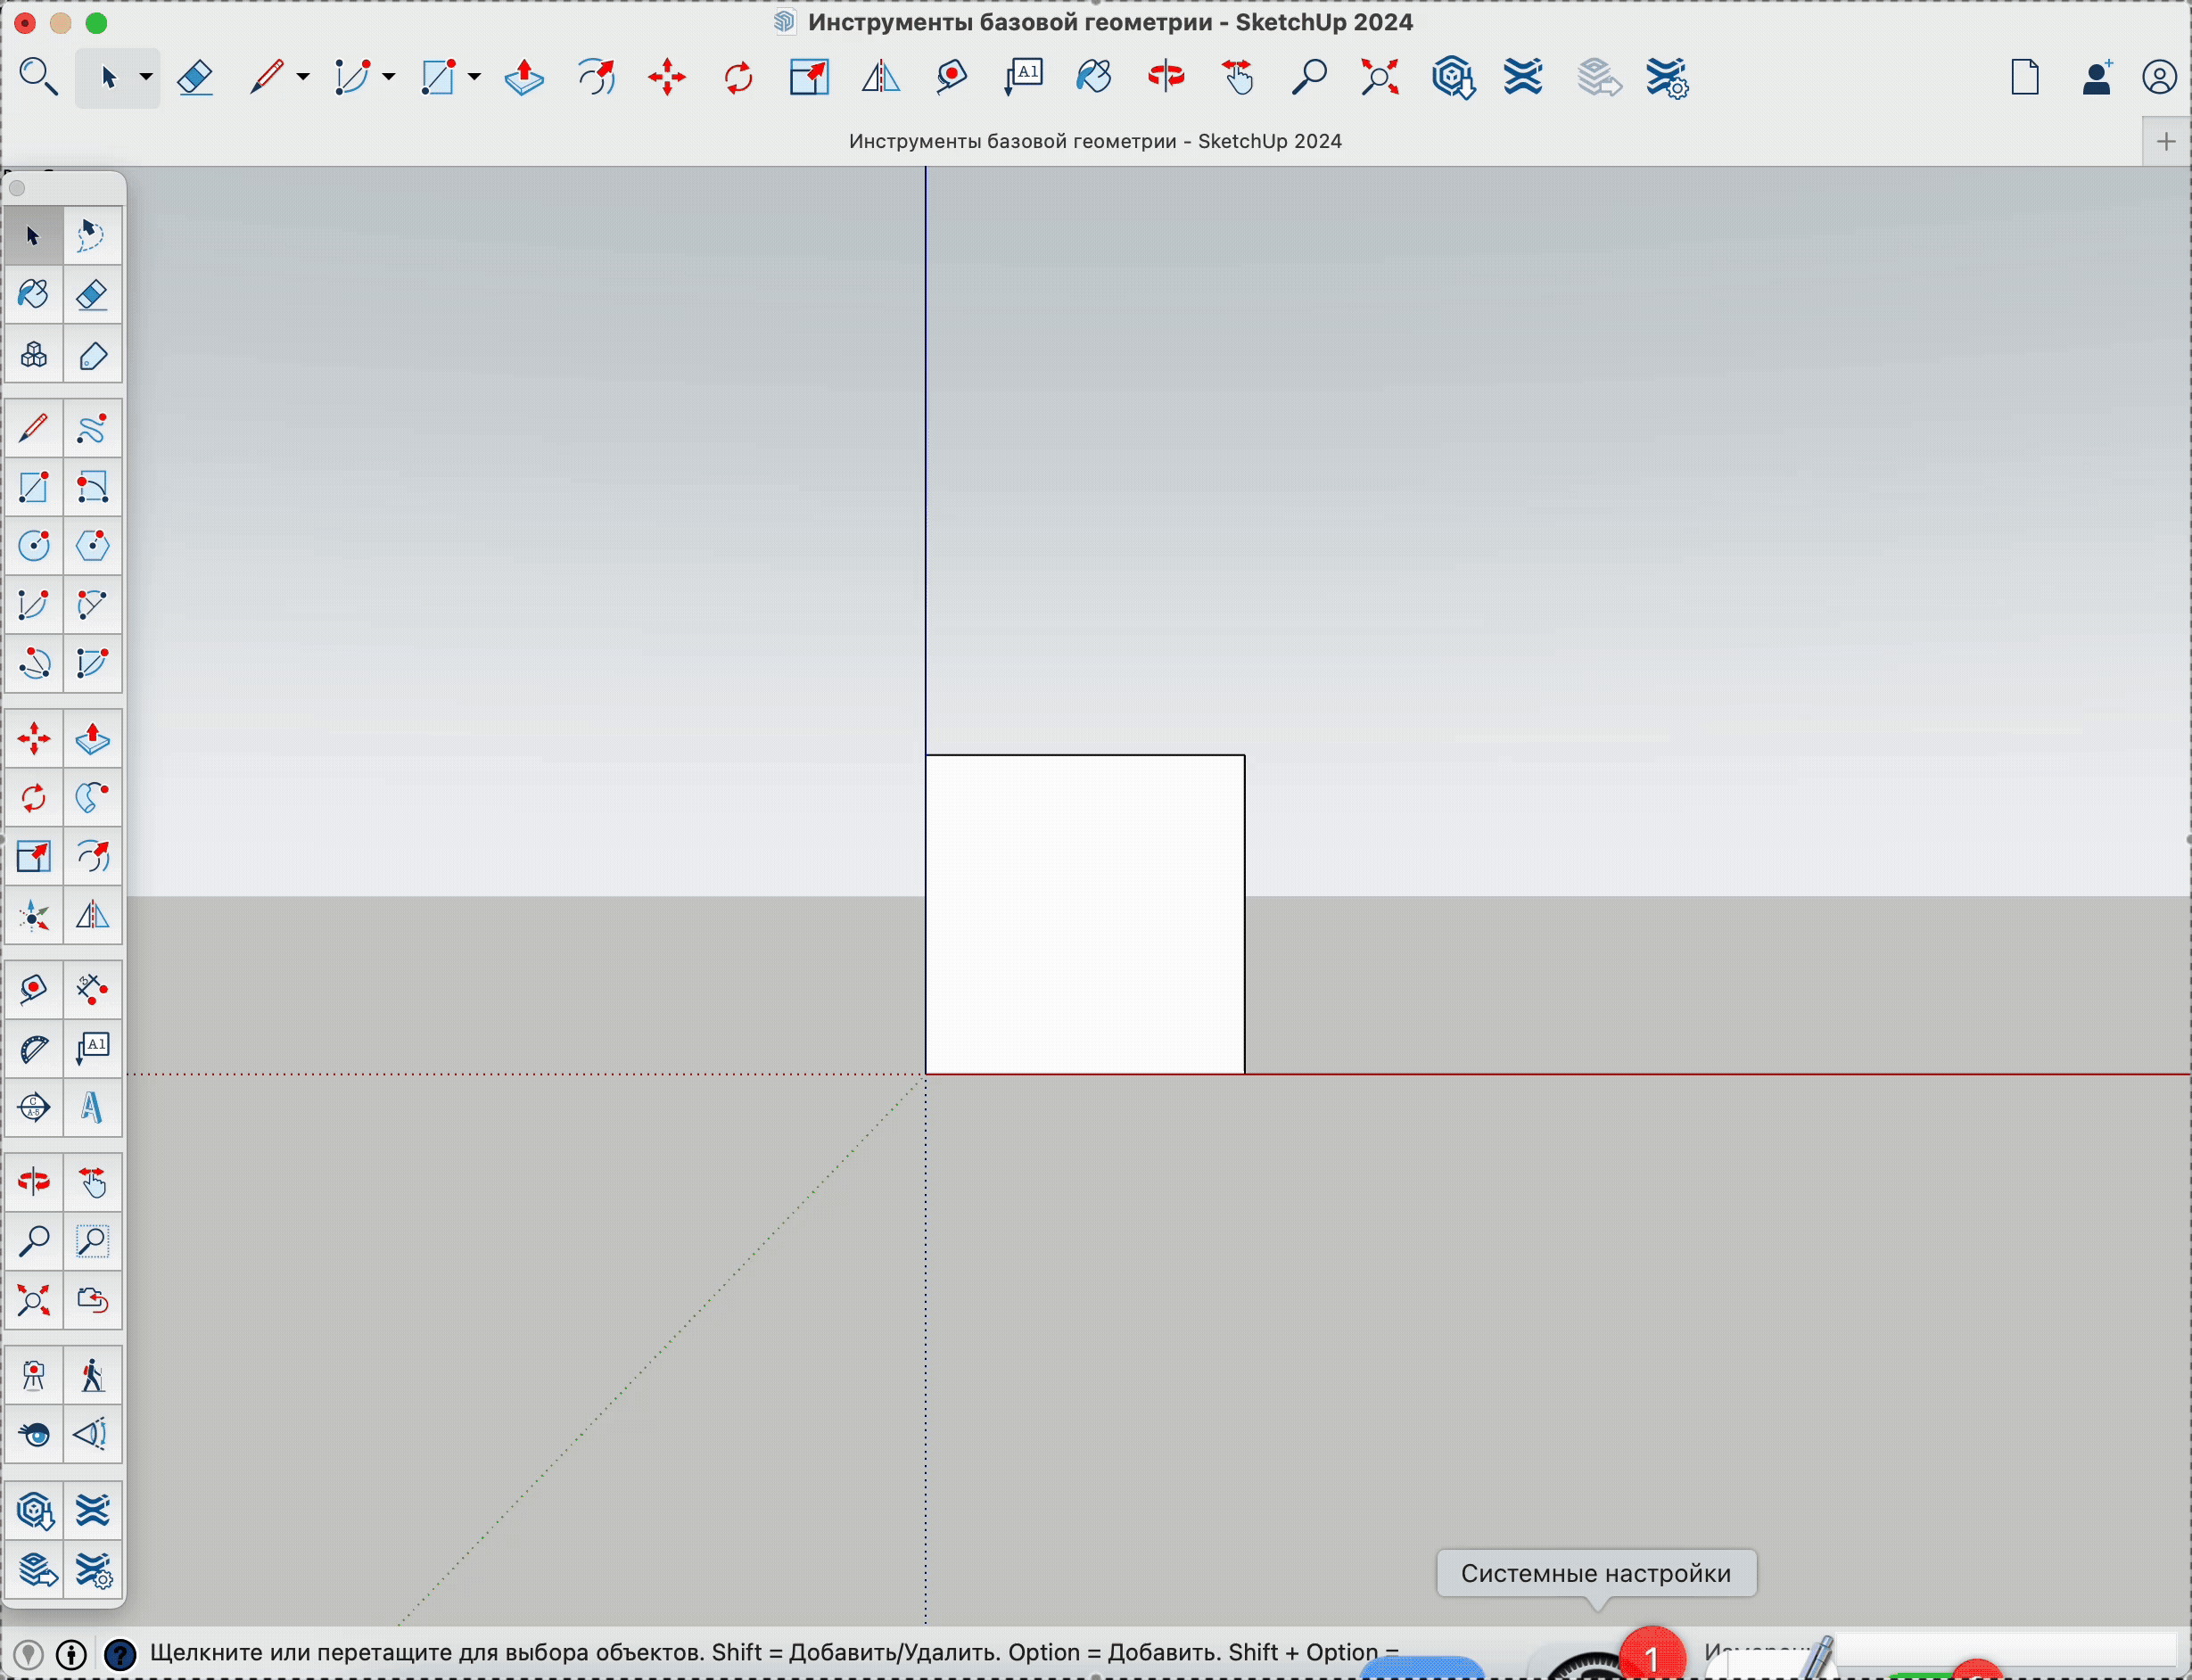Image resolution: width=2192 pixels, height=1680 pixels.
Task: Choose the Paint Bucket tool in left palette
Action: [33, 294]
